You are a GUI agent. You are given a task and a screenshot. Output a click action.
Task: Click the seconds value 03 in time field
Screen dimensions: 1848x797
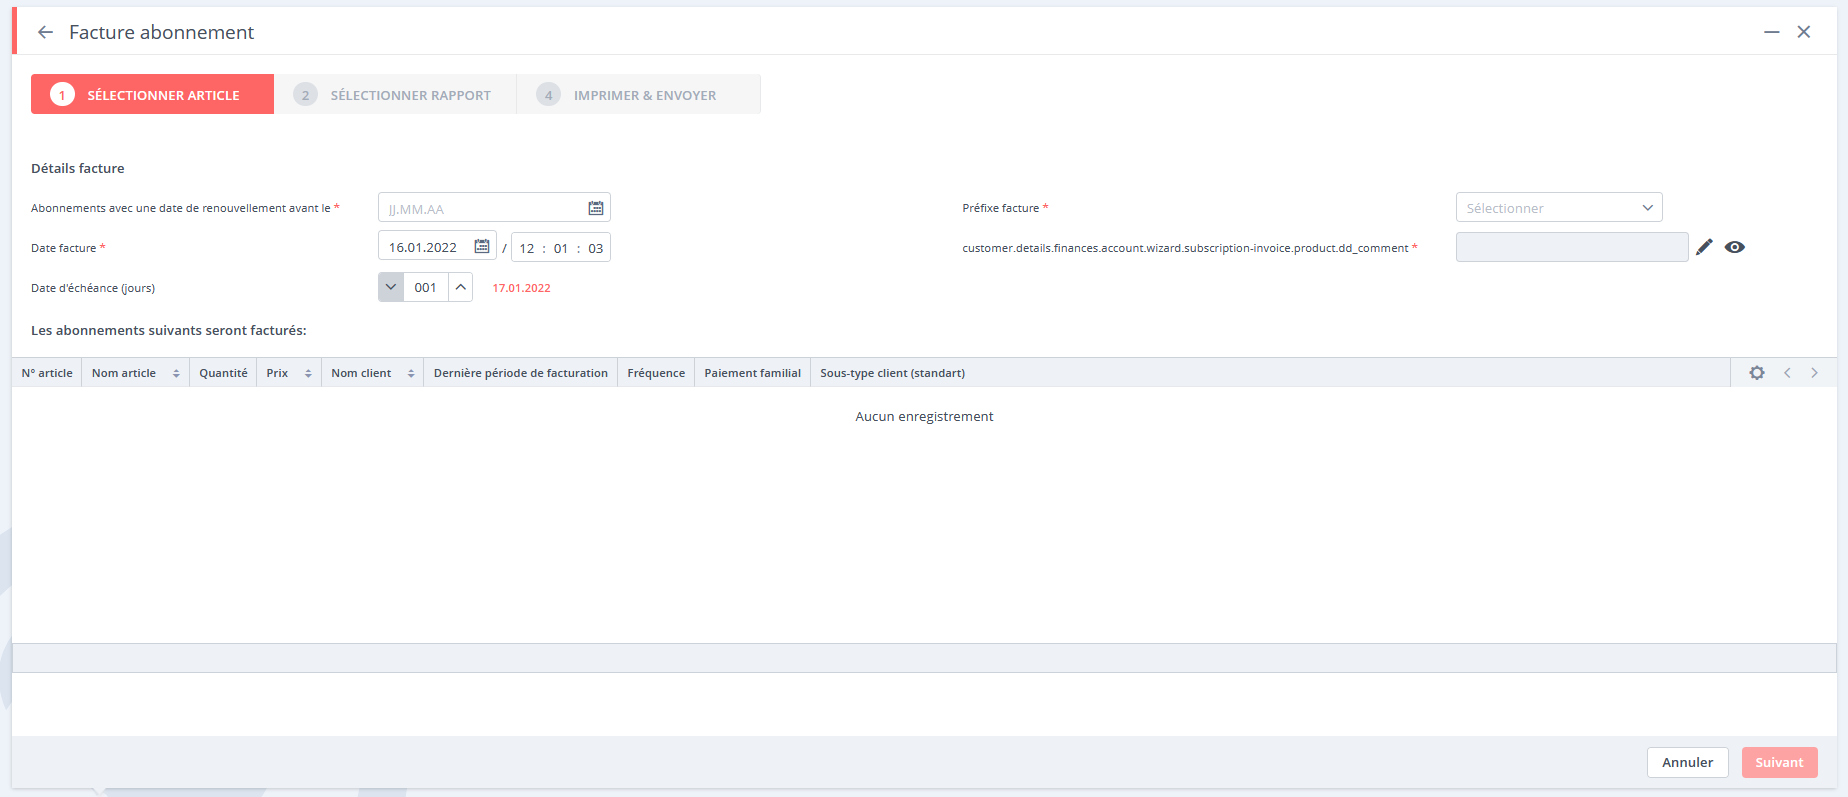click(595, 248)
